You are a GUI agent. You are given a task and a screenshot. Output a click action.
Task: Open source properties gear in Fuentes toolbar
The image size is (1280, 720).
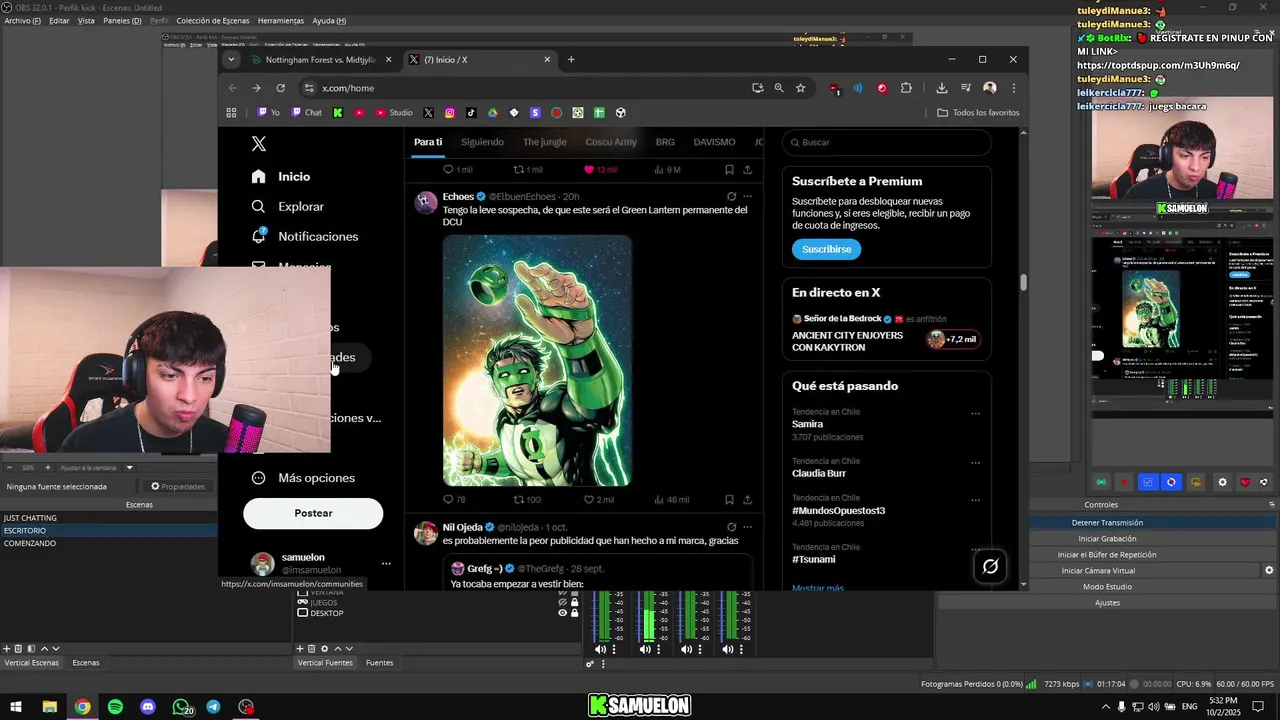(x=324, y=649)
